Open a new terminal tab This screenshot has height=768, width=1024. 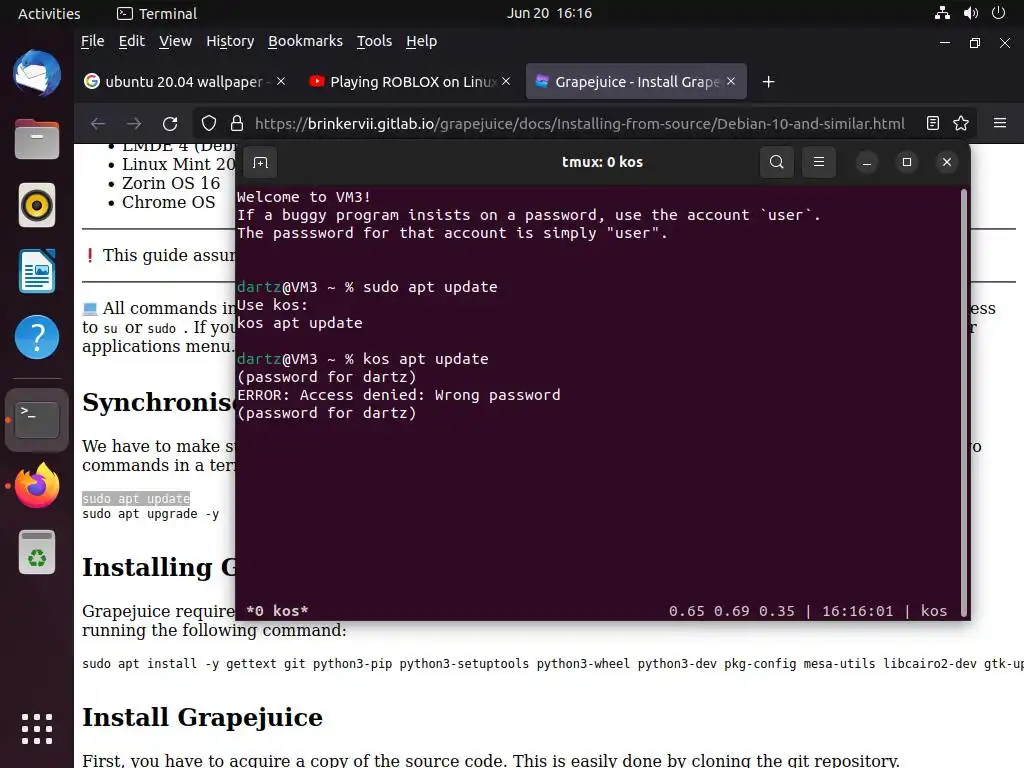261,162
